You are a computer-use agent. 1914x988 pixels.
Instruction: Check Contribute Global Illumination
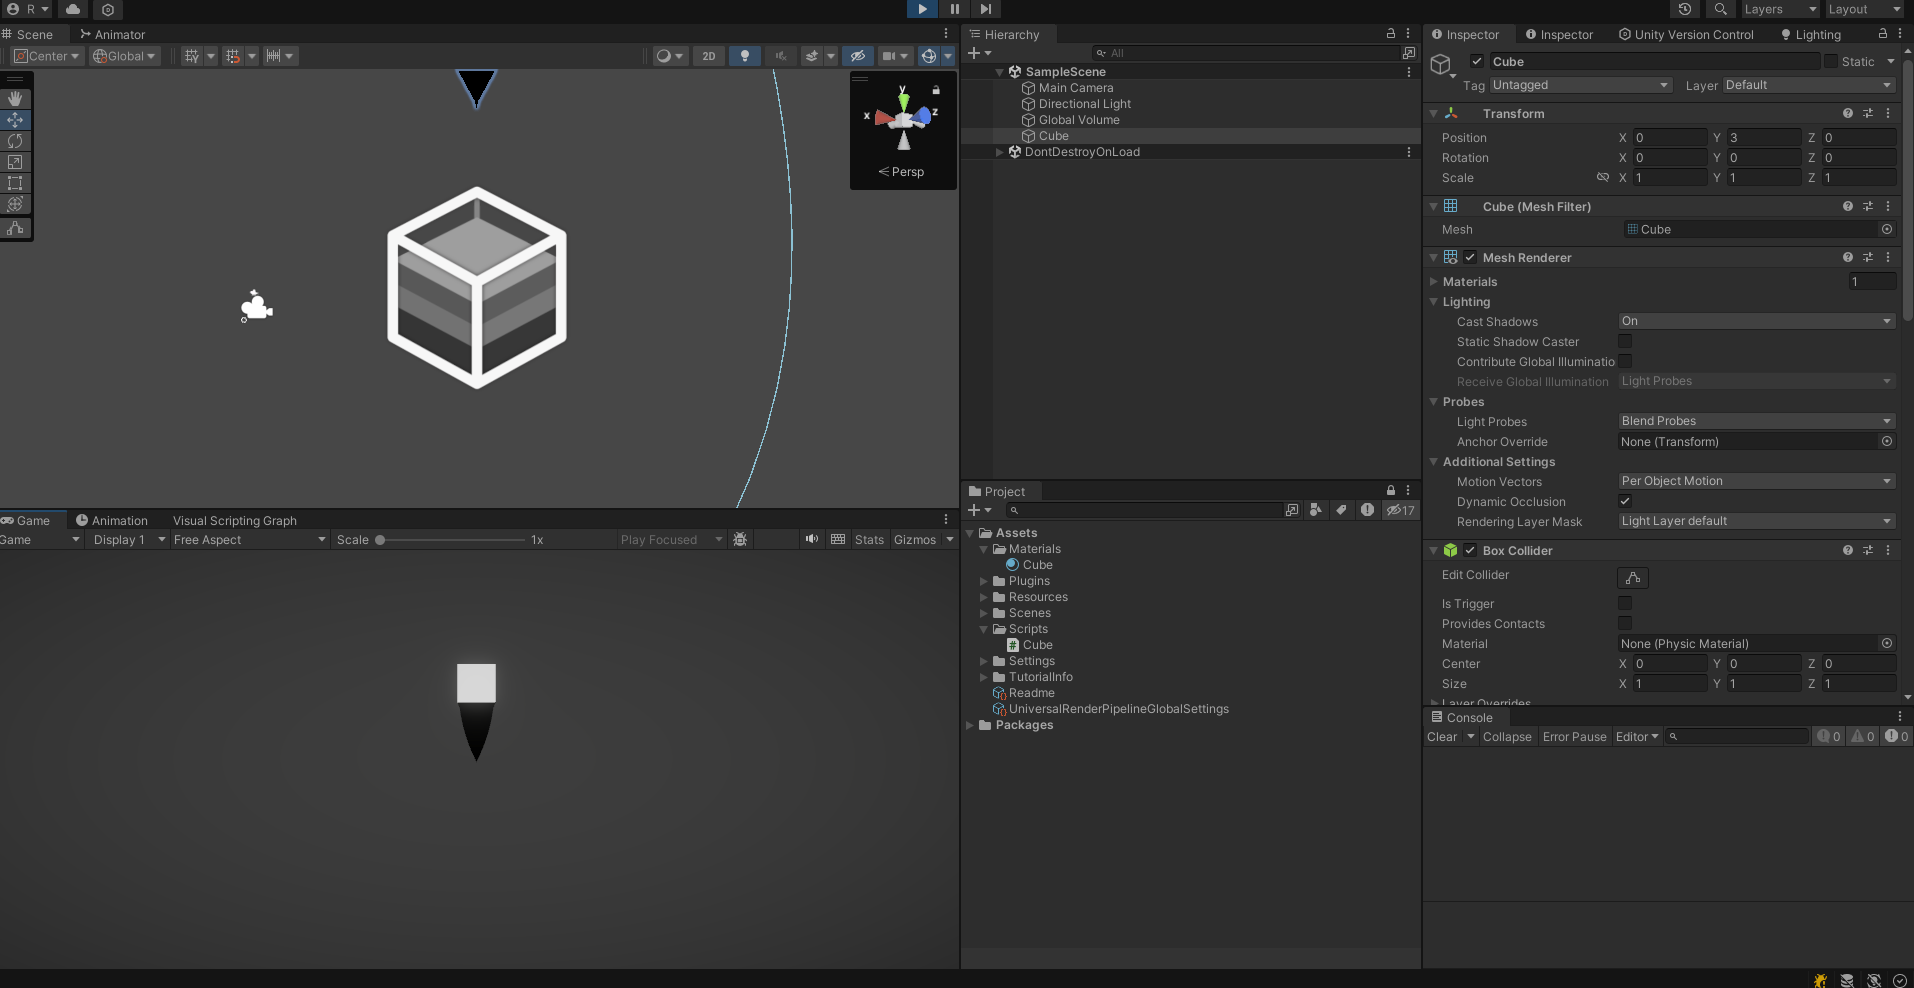tap(1625, 361)
